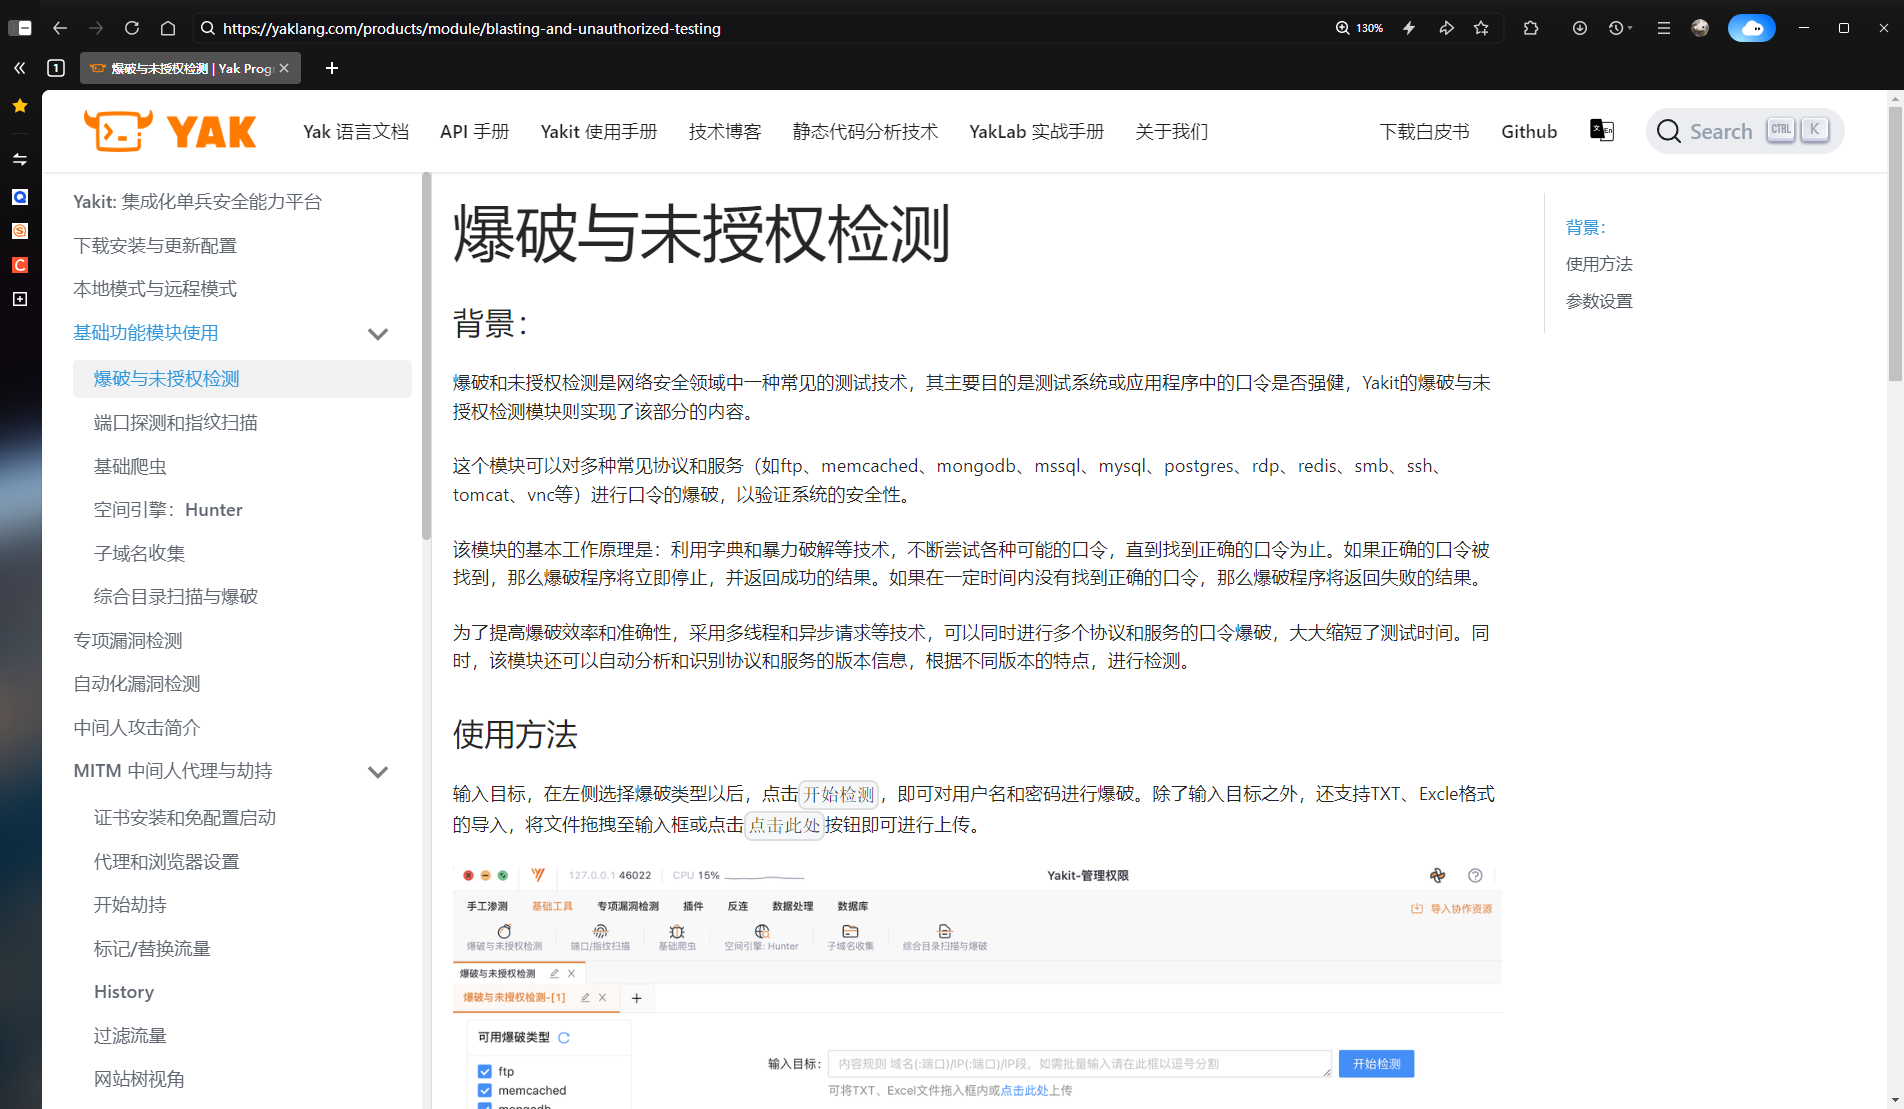
Task: Open the blue Q sidebar app icon
Action: tap(20, 197)
